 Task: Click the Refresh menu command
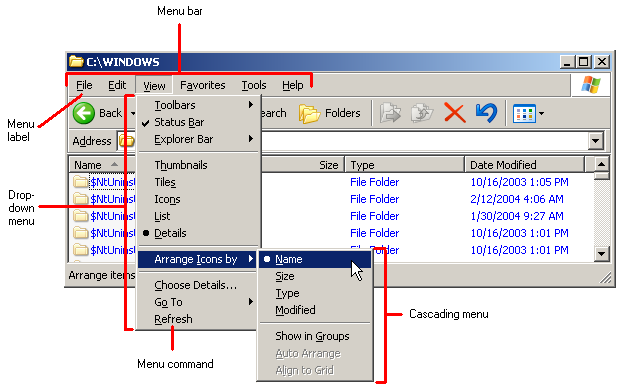coord(198,319)
